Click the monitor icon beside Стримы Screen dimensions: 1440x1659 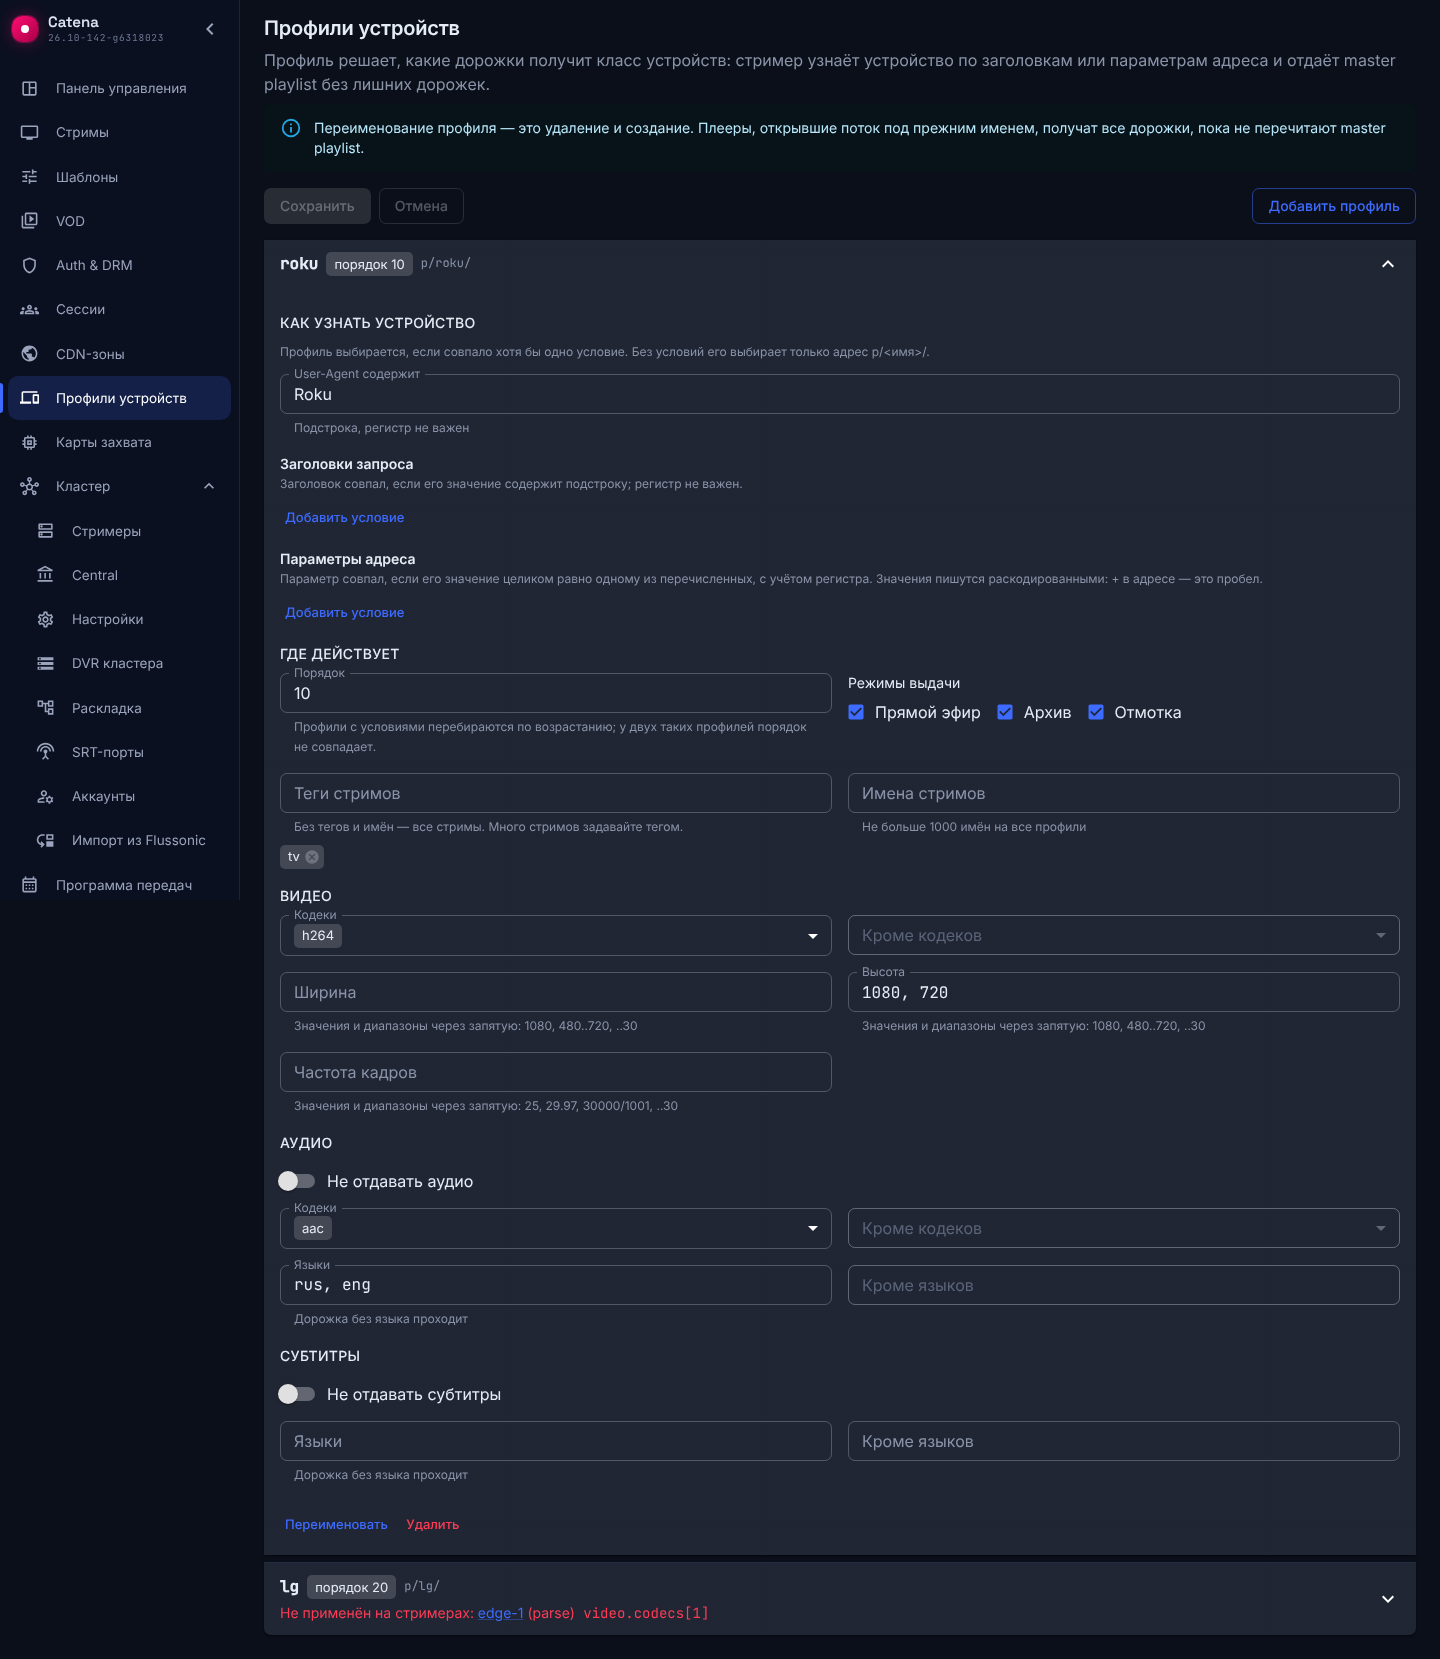coord(30,132)
